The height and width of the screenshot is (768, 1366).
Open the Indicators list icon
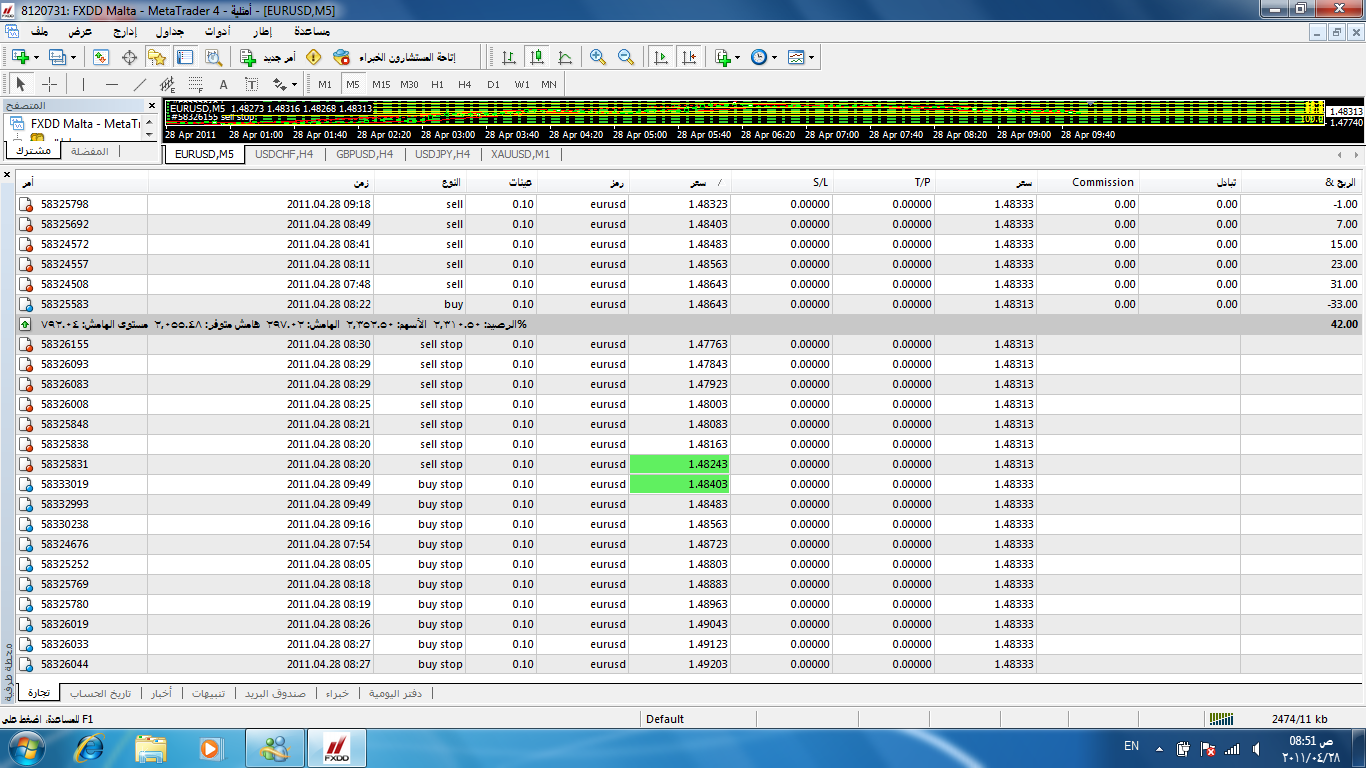click(x=723, y=57)
